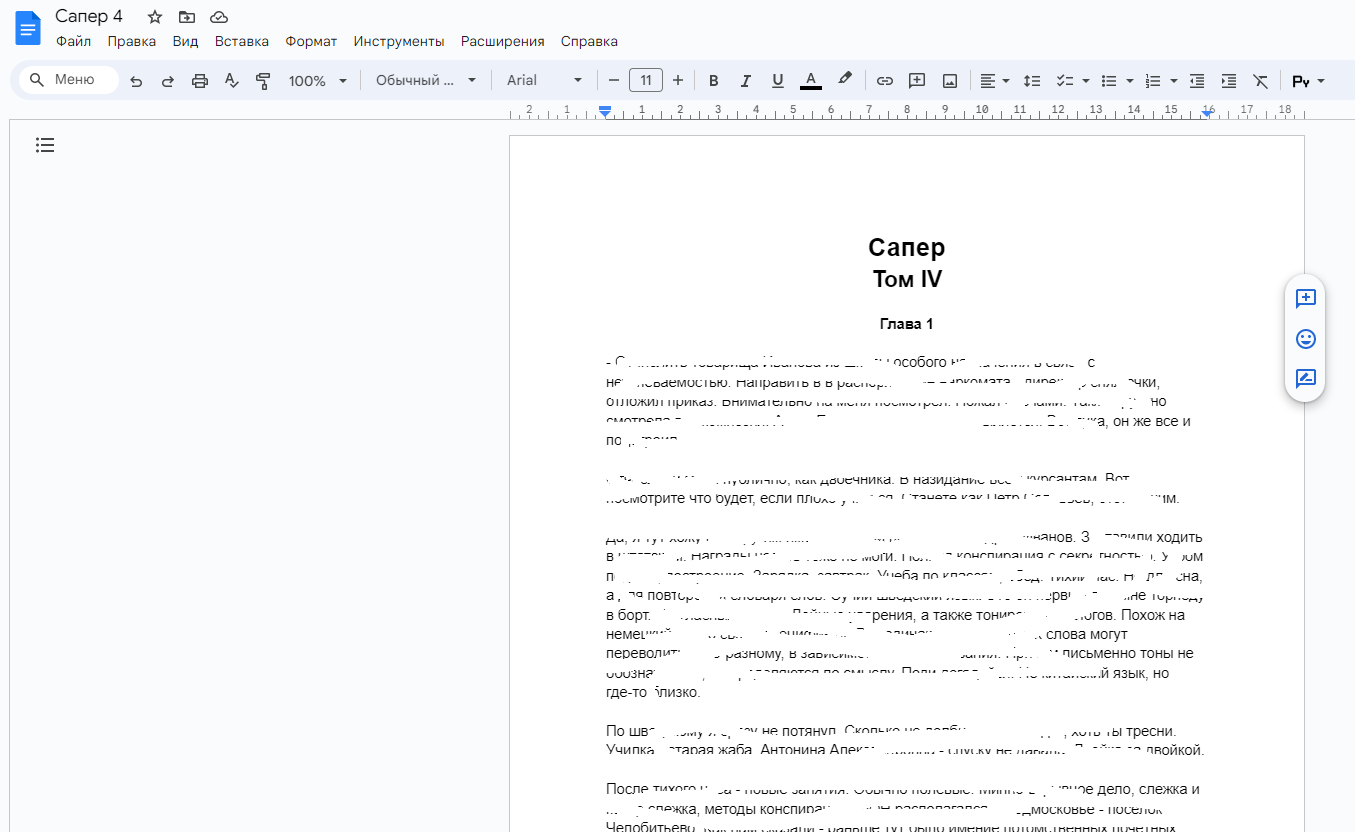Select the paint format roller tool
1355x832 pixels.
[263, 81]
